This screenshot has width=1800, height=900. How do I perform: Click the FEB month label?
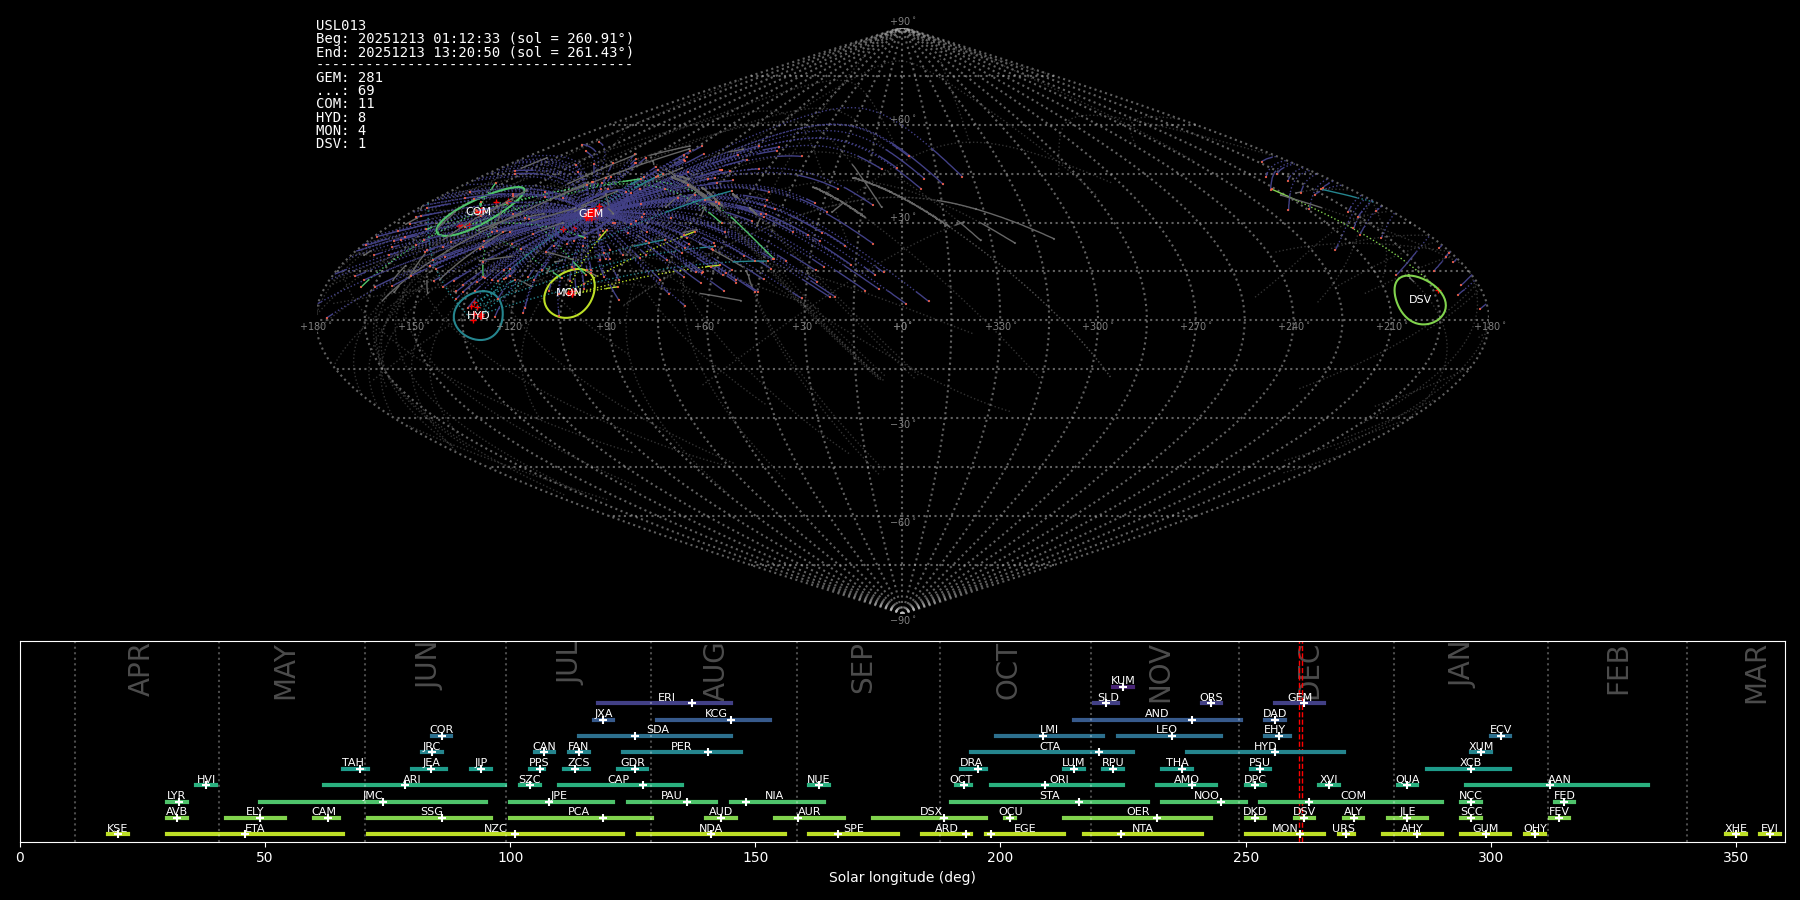click(1618, 671)
